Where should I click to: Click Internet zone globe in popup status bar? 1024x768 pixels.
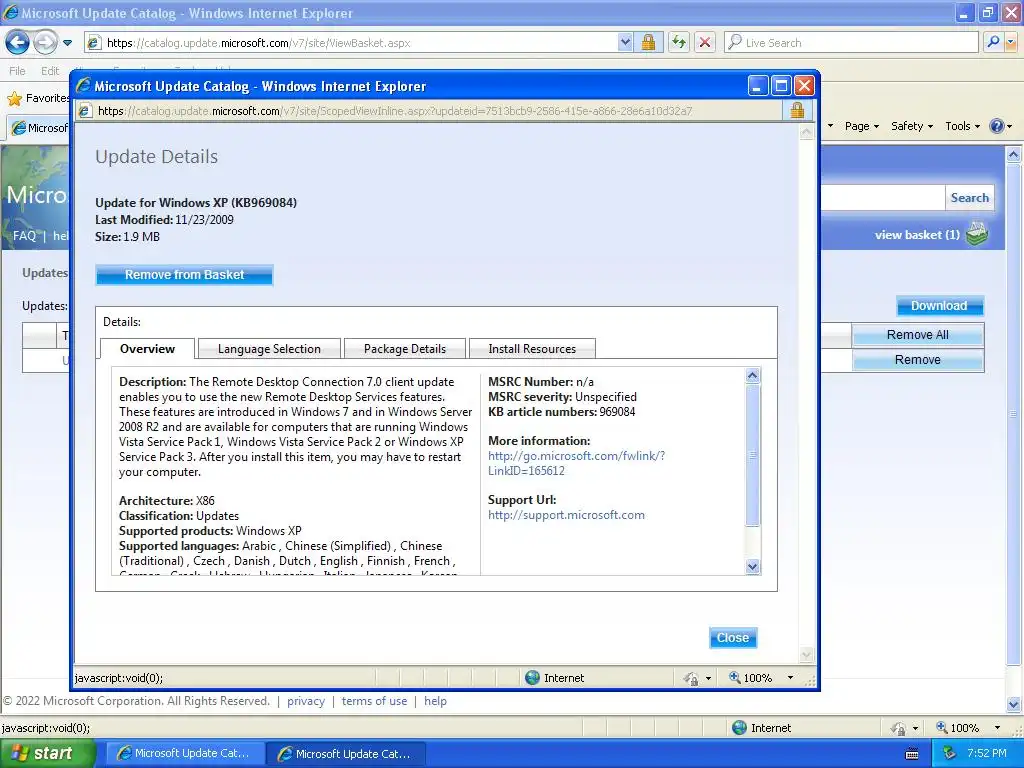[x=532, y=678]
